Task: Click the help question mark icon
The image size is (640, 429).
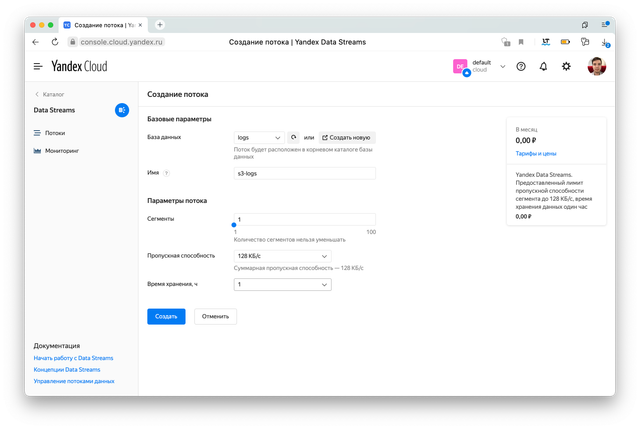Action: point(520,66)
